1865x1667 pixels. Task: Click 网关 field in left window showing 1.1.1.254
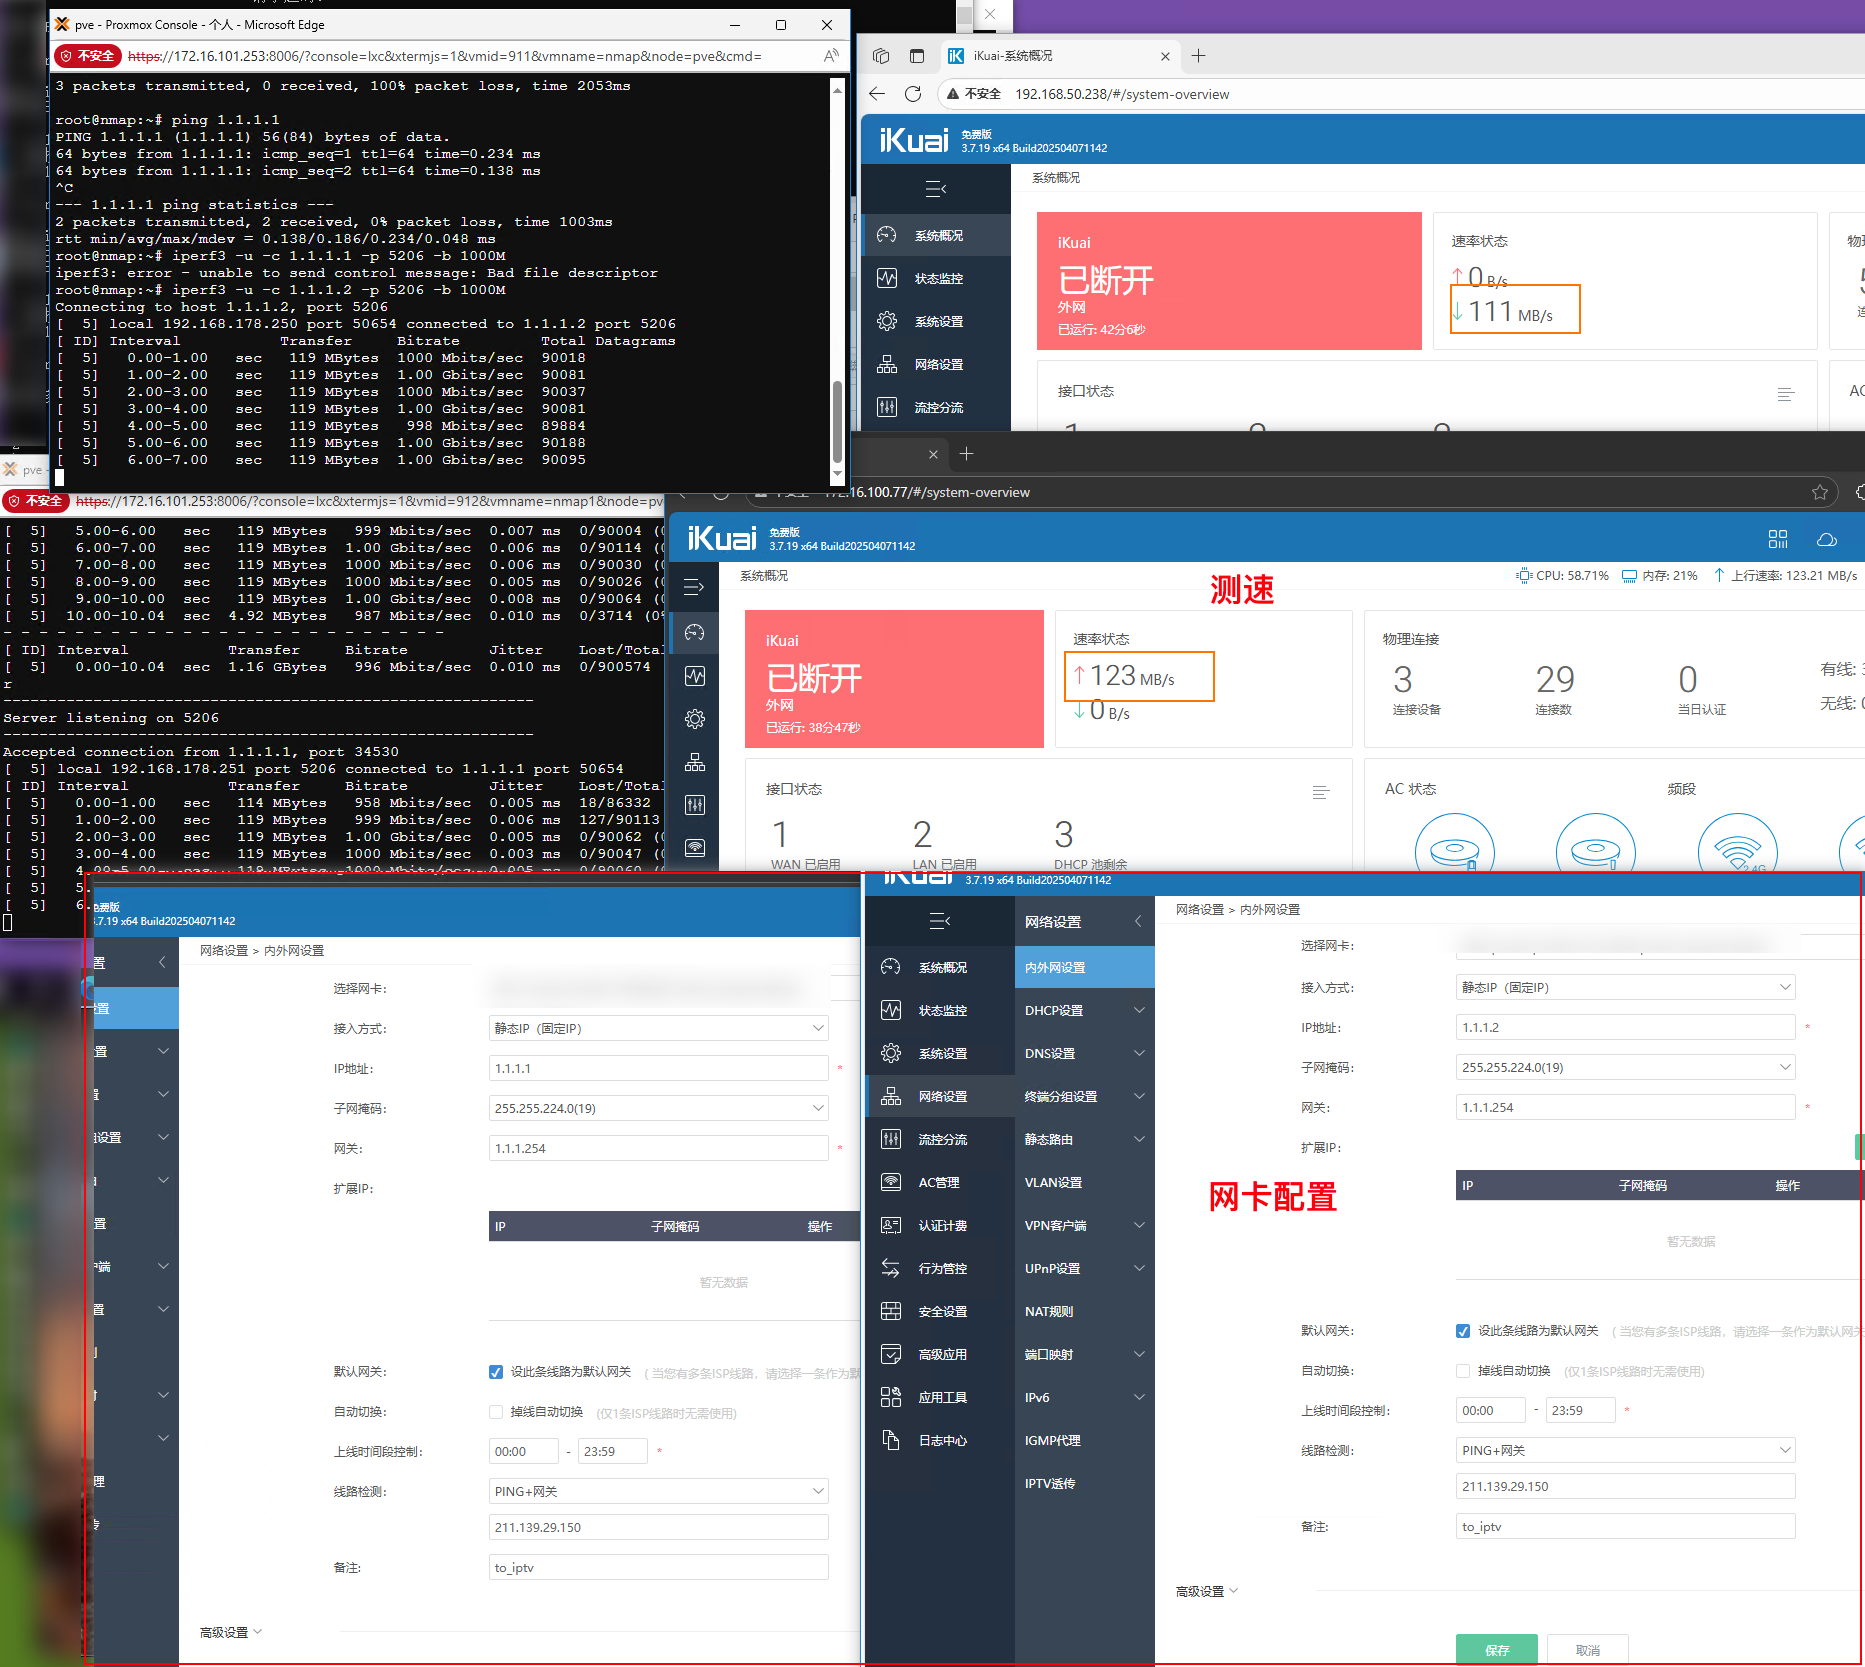[x=658, y=1148]
